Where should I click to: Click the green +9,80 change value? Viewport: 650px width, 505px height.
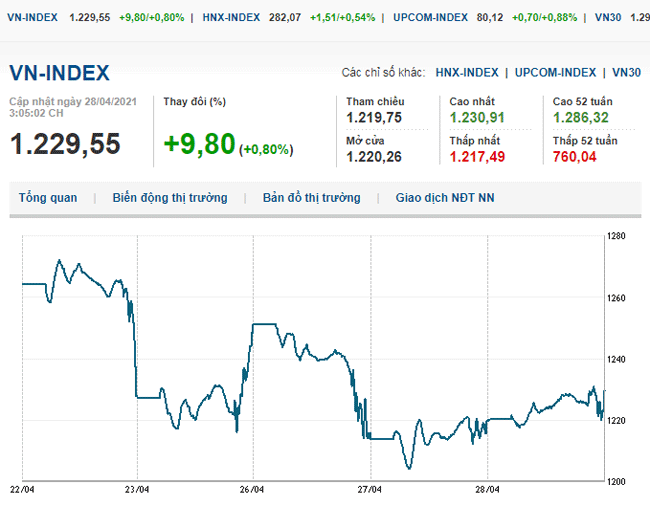click(199, 145)
